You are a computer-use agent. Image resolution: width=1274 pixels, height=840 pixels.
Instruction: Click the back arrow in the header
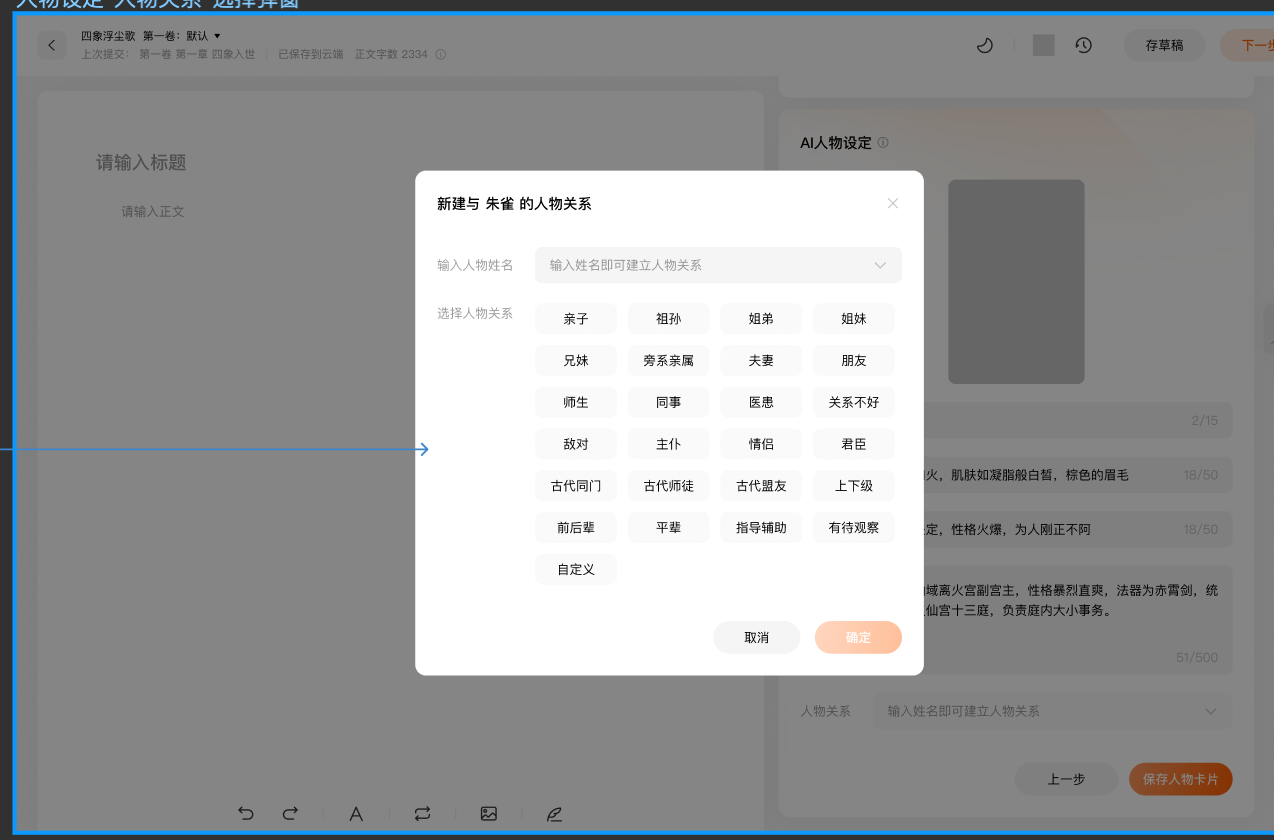coord(51,45)
